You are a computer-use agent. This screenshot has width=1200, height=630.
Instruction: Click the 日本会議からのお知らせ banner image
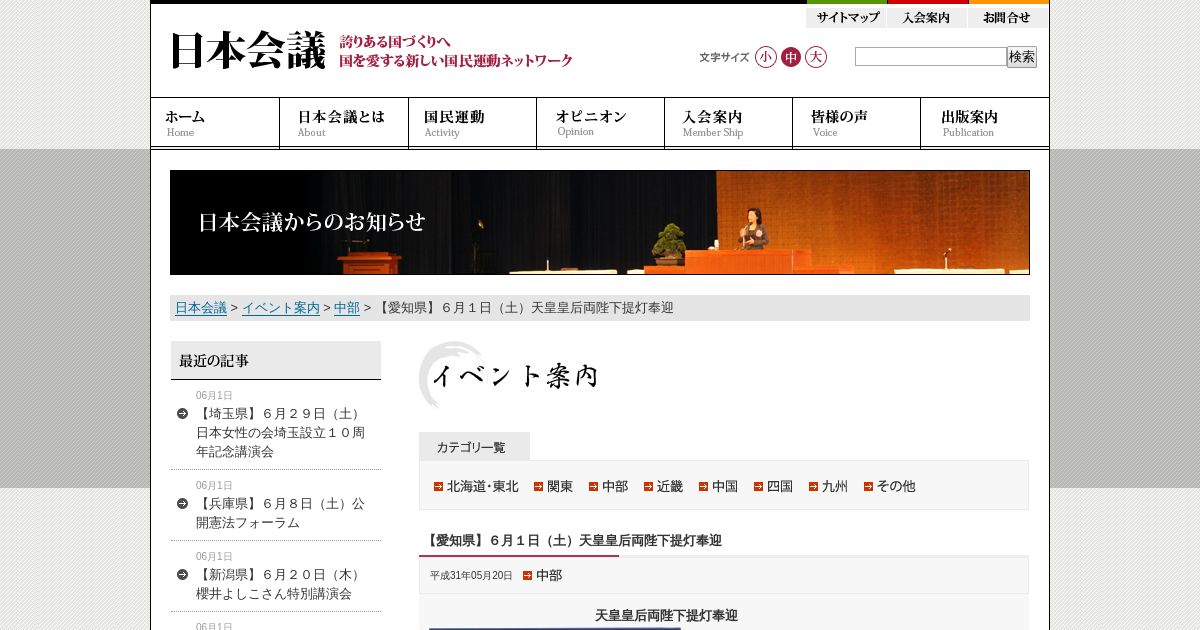point(600,222)
